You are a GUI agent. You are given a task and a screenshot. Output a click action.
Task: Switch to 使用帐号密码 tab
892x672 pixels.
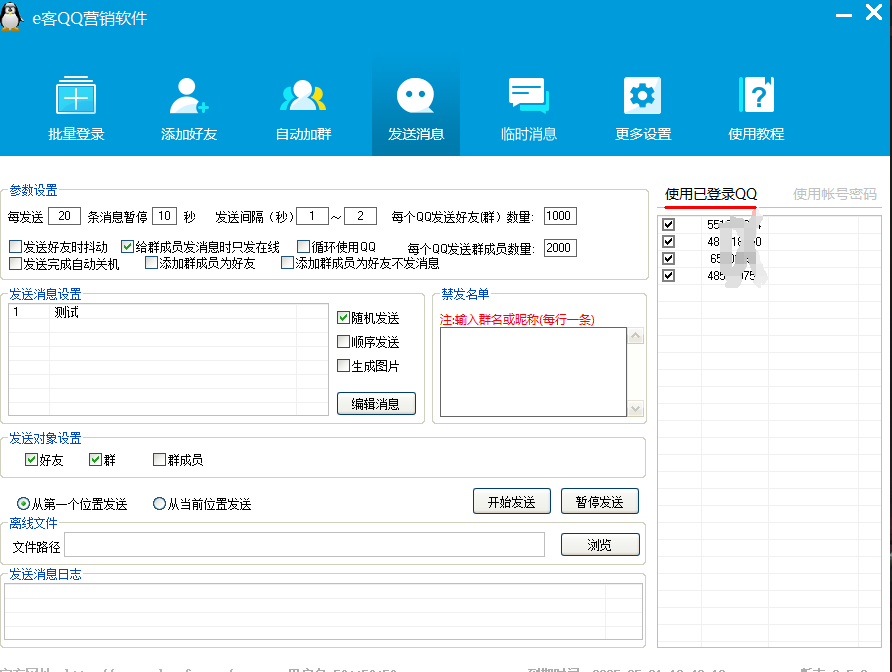835,195
